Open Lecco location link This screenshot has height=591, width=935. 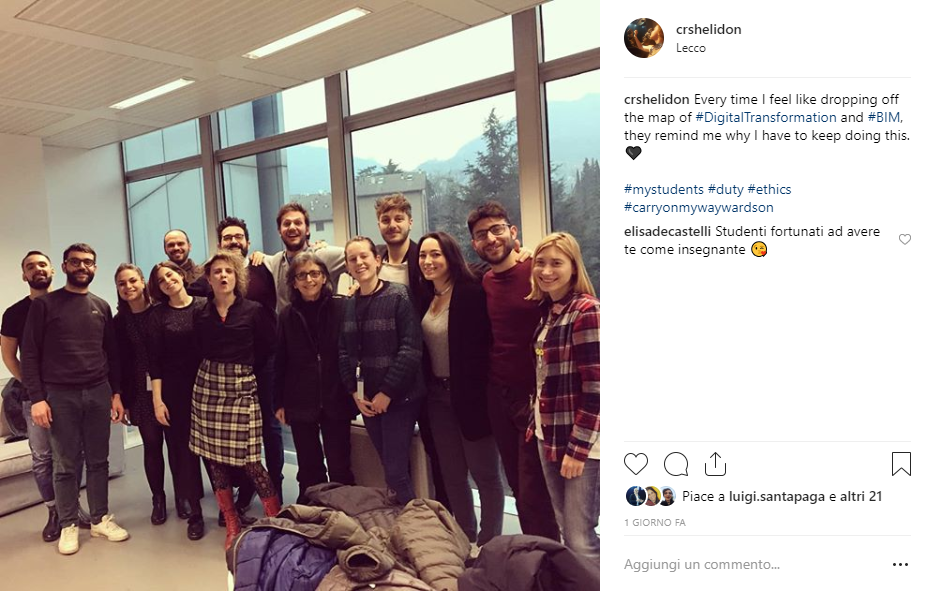click(x=691, y=48)
